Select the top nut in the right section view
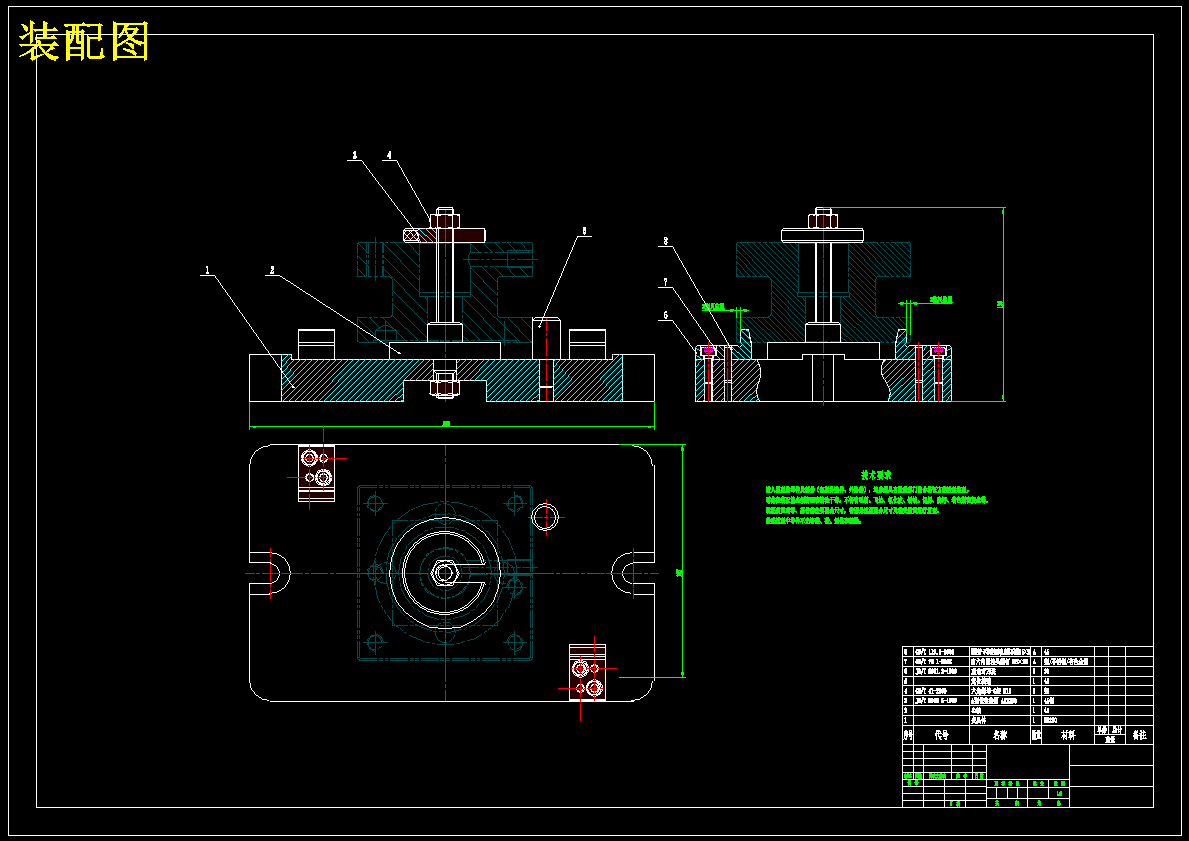1189x841 pixels. [x=823, y=220]
